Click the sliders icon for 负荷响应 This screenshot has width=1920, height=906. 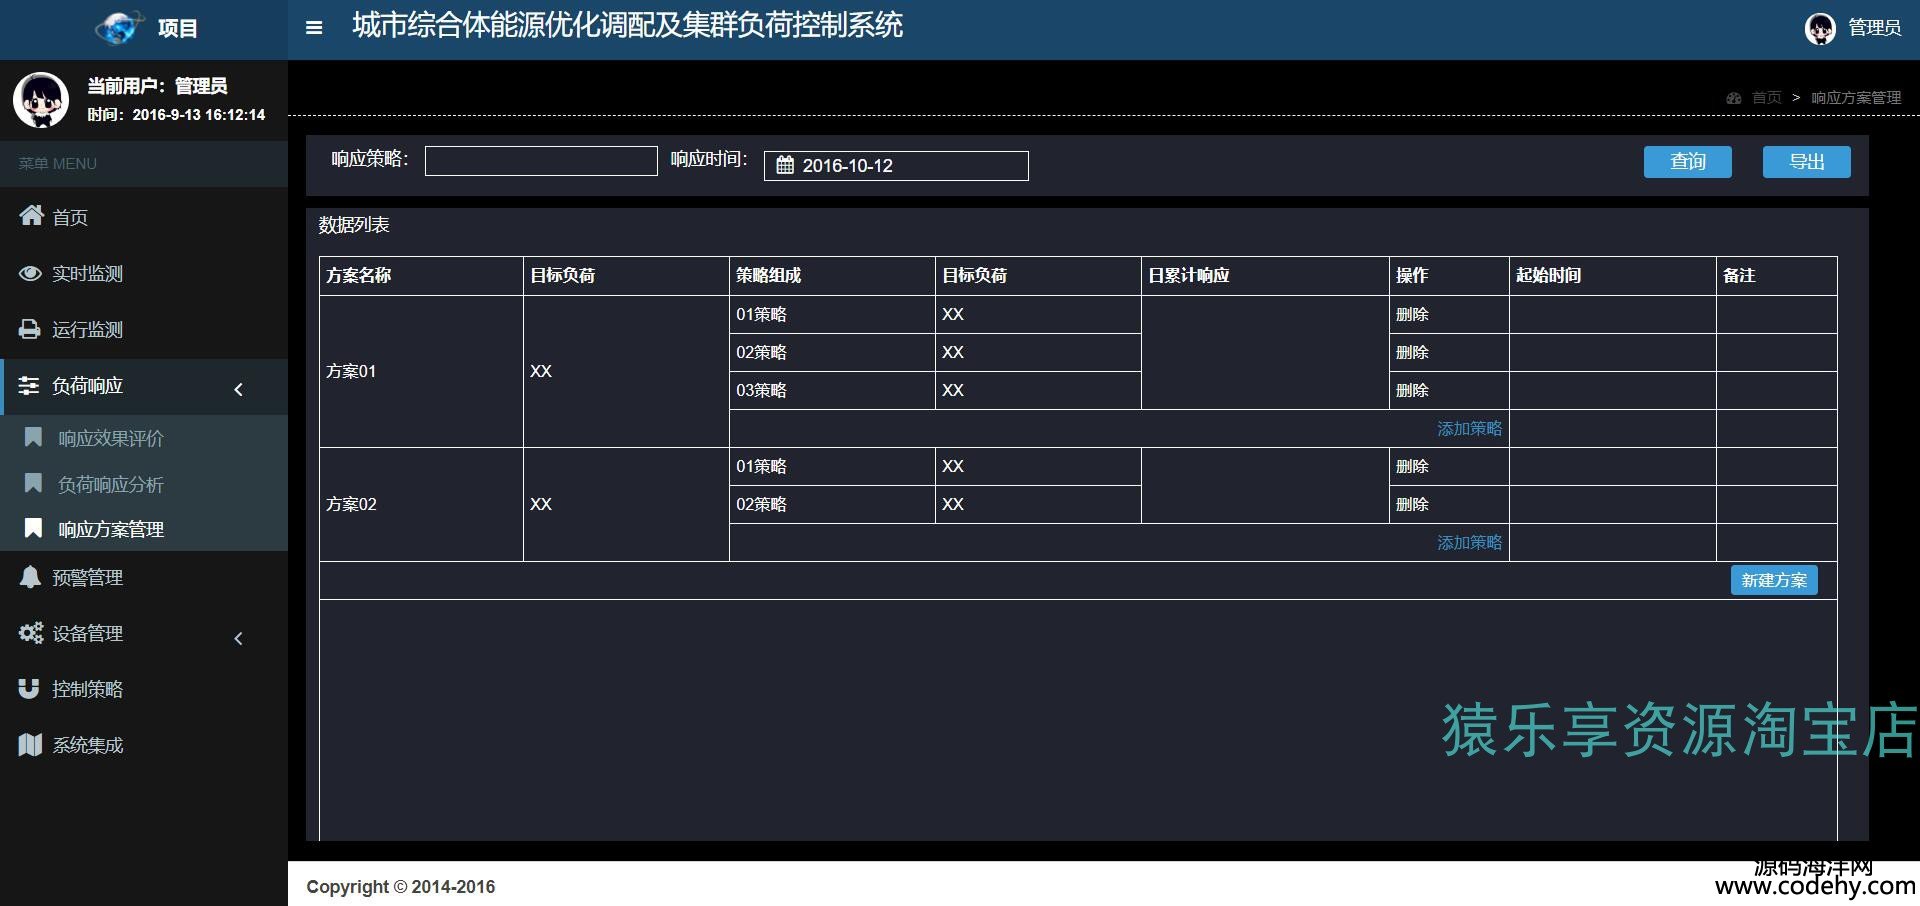[29, 385]
